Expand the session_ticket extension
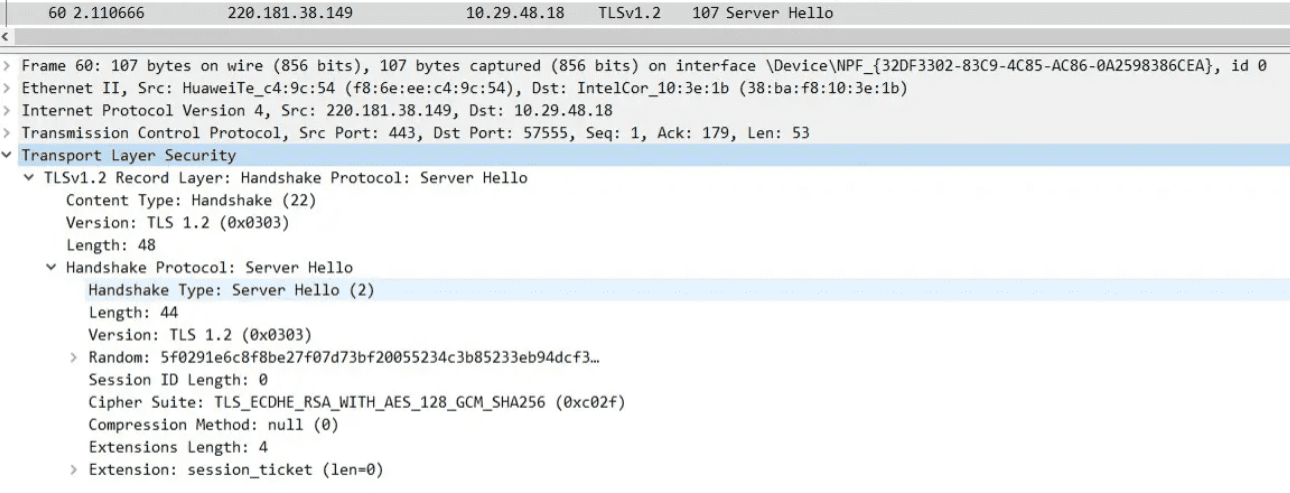 point(73,470)
